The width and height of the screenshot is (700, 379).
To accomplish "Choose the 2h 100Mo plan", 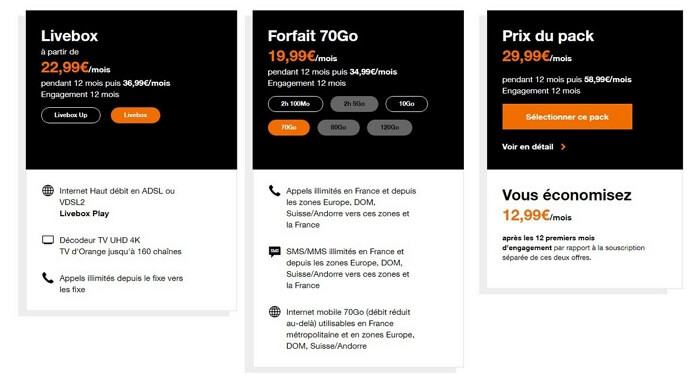I will tap(295, 104).
